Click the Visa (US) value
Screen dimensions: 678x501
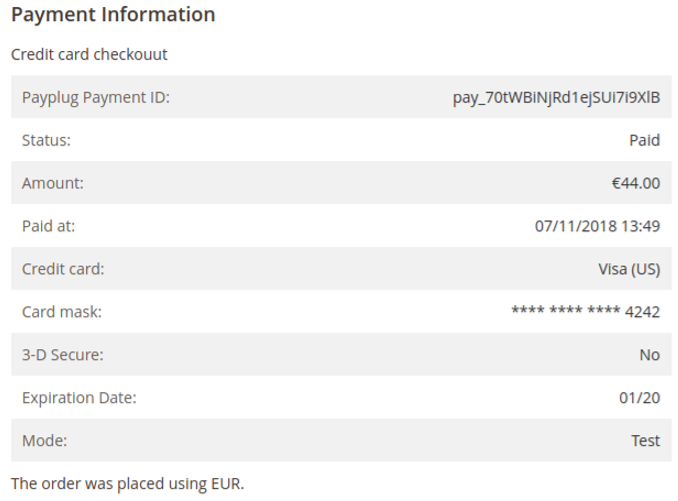click(629, 269)
